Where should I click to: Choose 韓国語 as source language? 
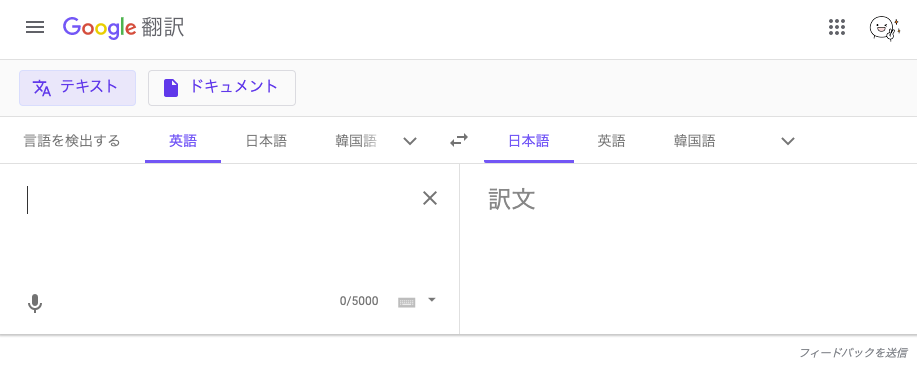coord(356,141)
